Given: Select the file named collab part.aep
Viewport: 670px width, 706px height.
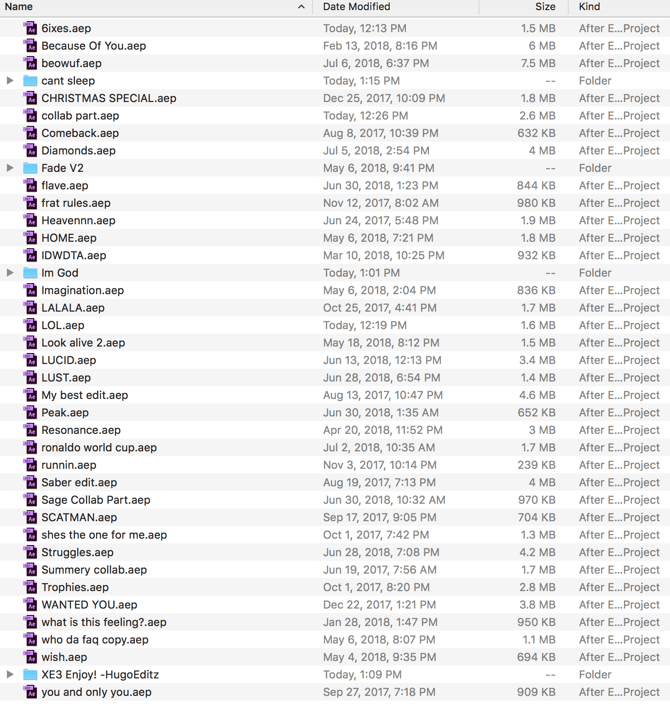Looking at the screenshot, I should click(80, 116).
